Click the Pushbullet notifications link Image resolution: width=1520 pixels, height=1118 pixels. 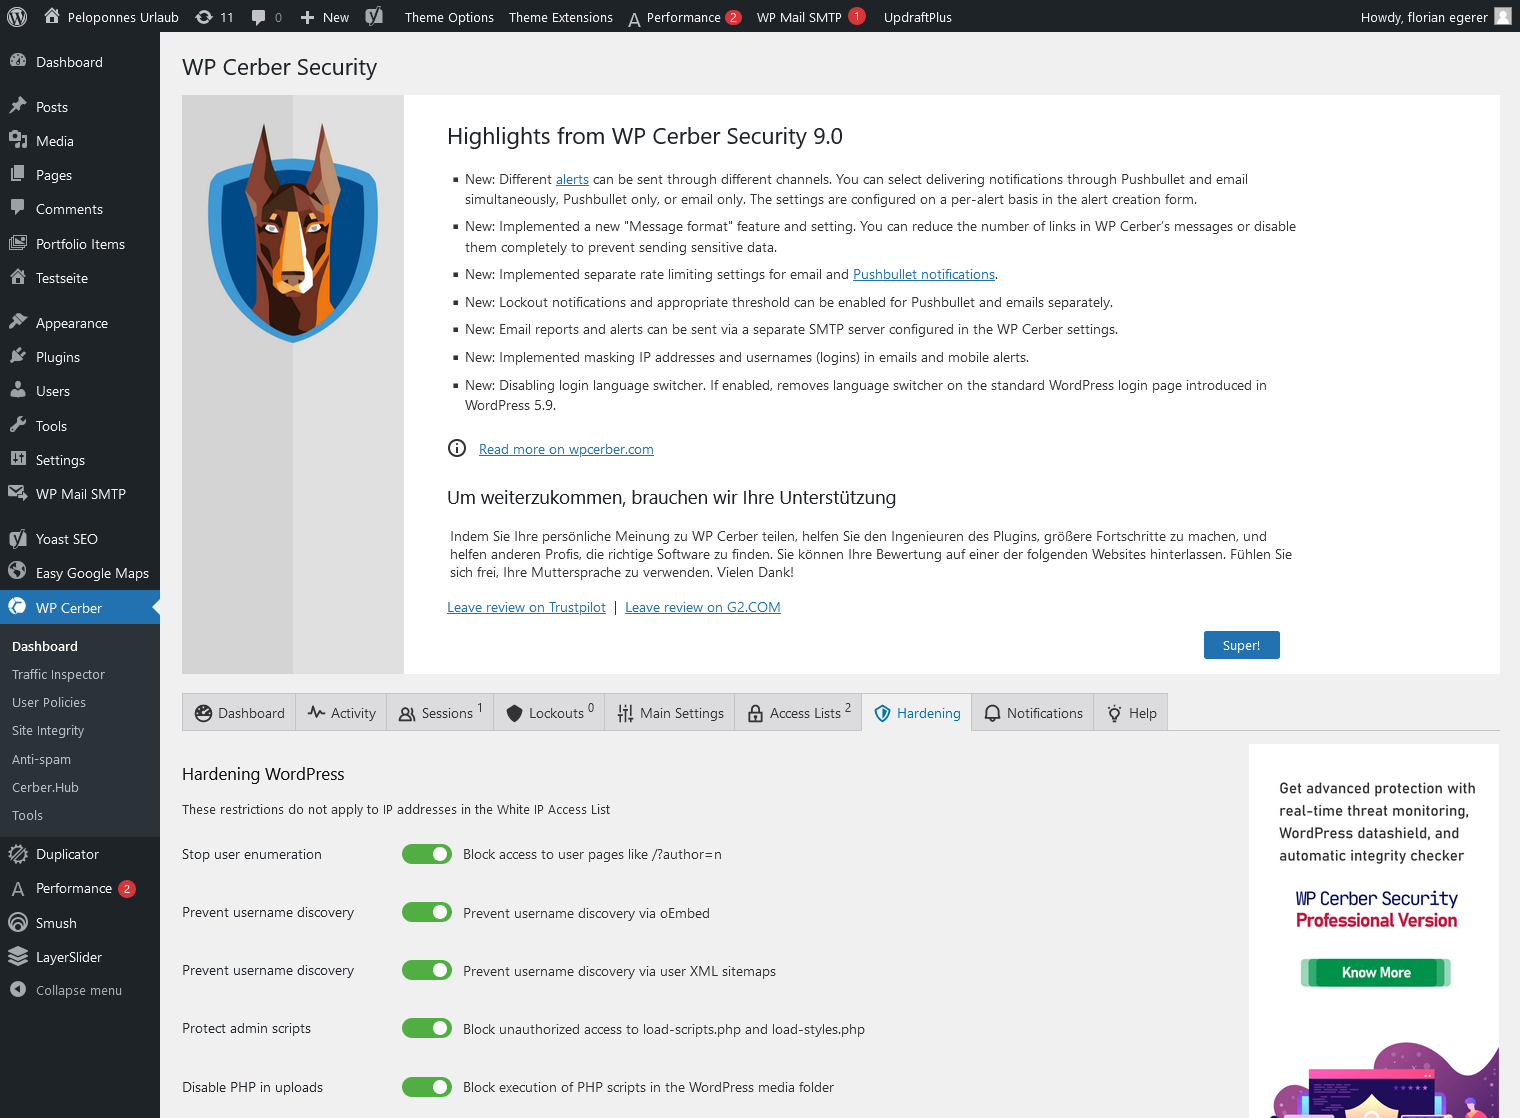(x=924, y=274)
